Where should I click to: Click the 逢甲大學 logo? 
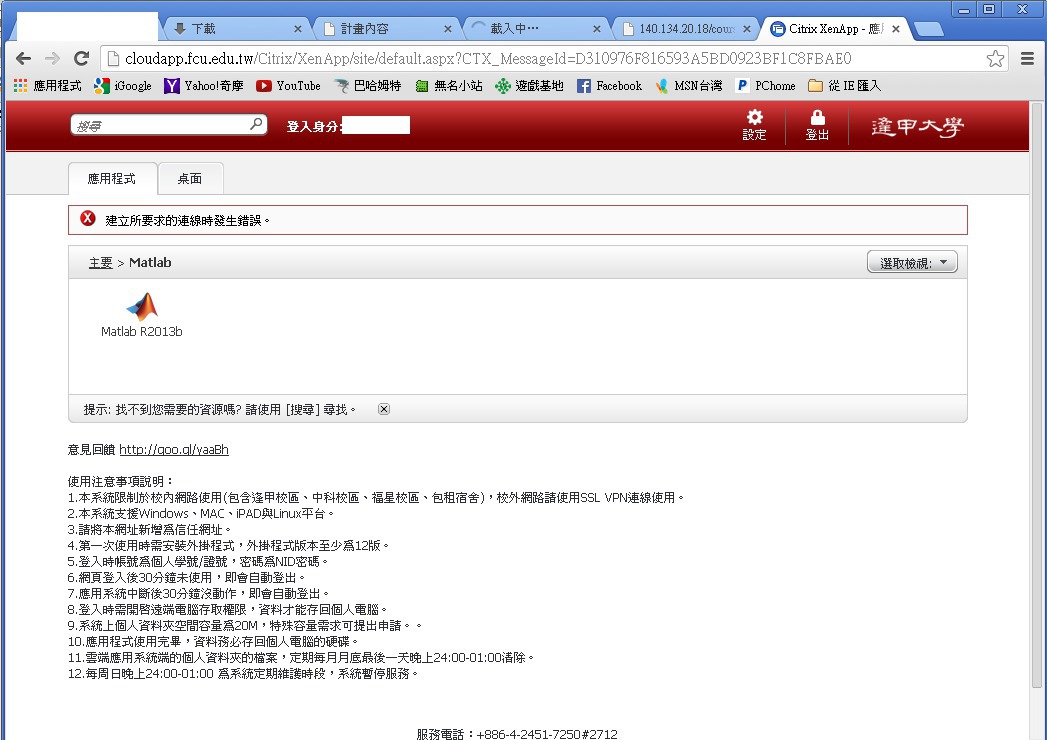click(x=917, y=126)
